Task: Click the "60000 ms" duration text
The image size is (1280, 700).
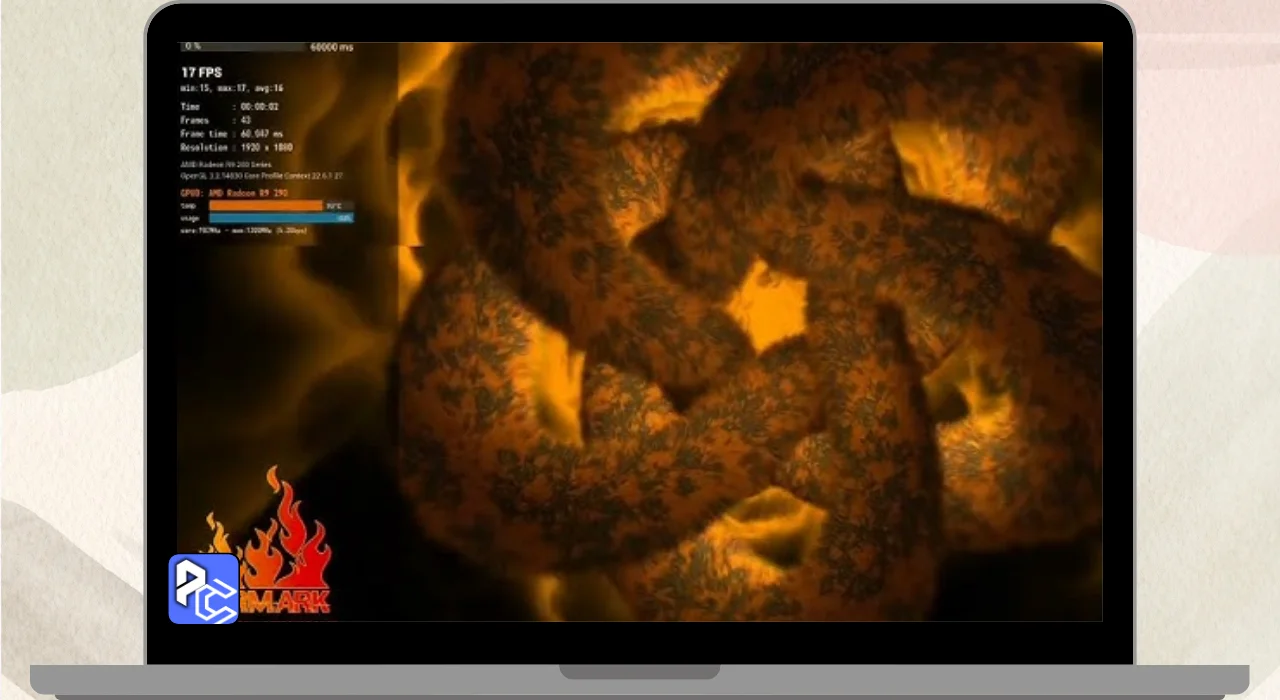Action: point(332,46)
